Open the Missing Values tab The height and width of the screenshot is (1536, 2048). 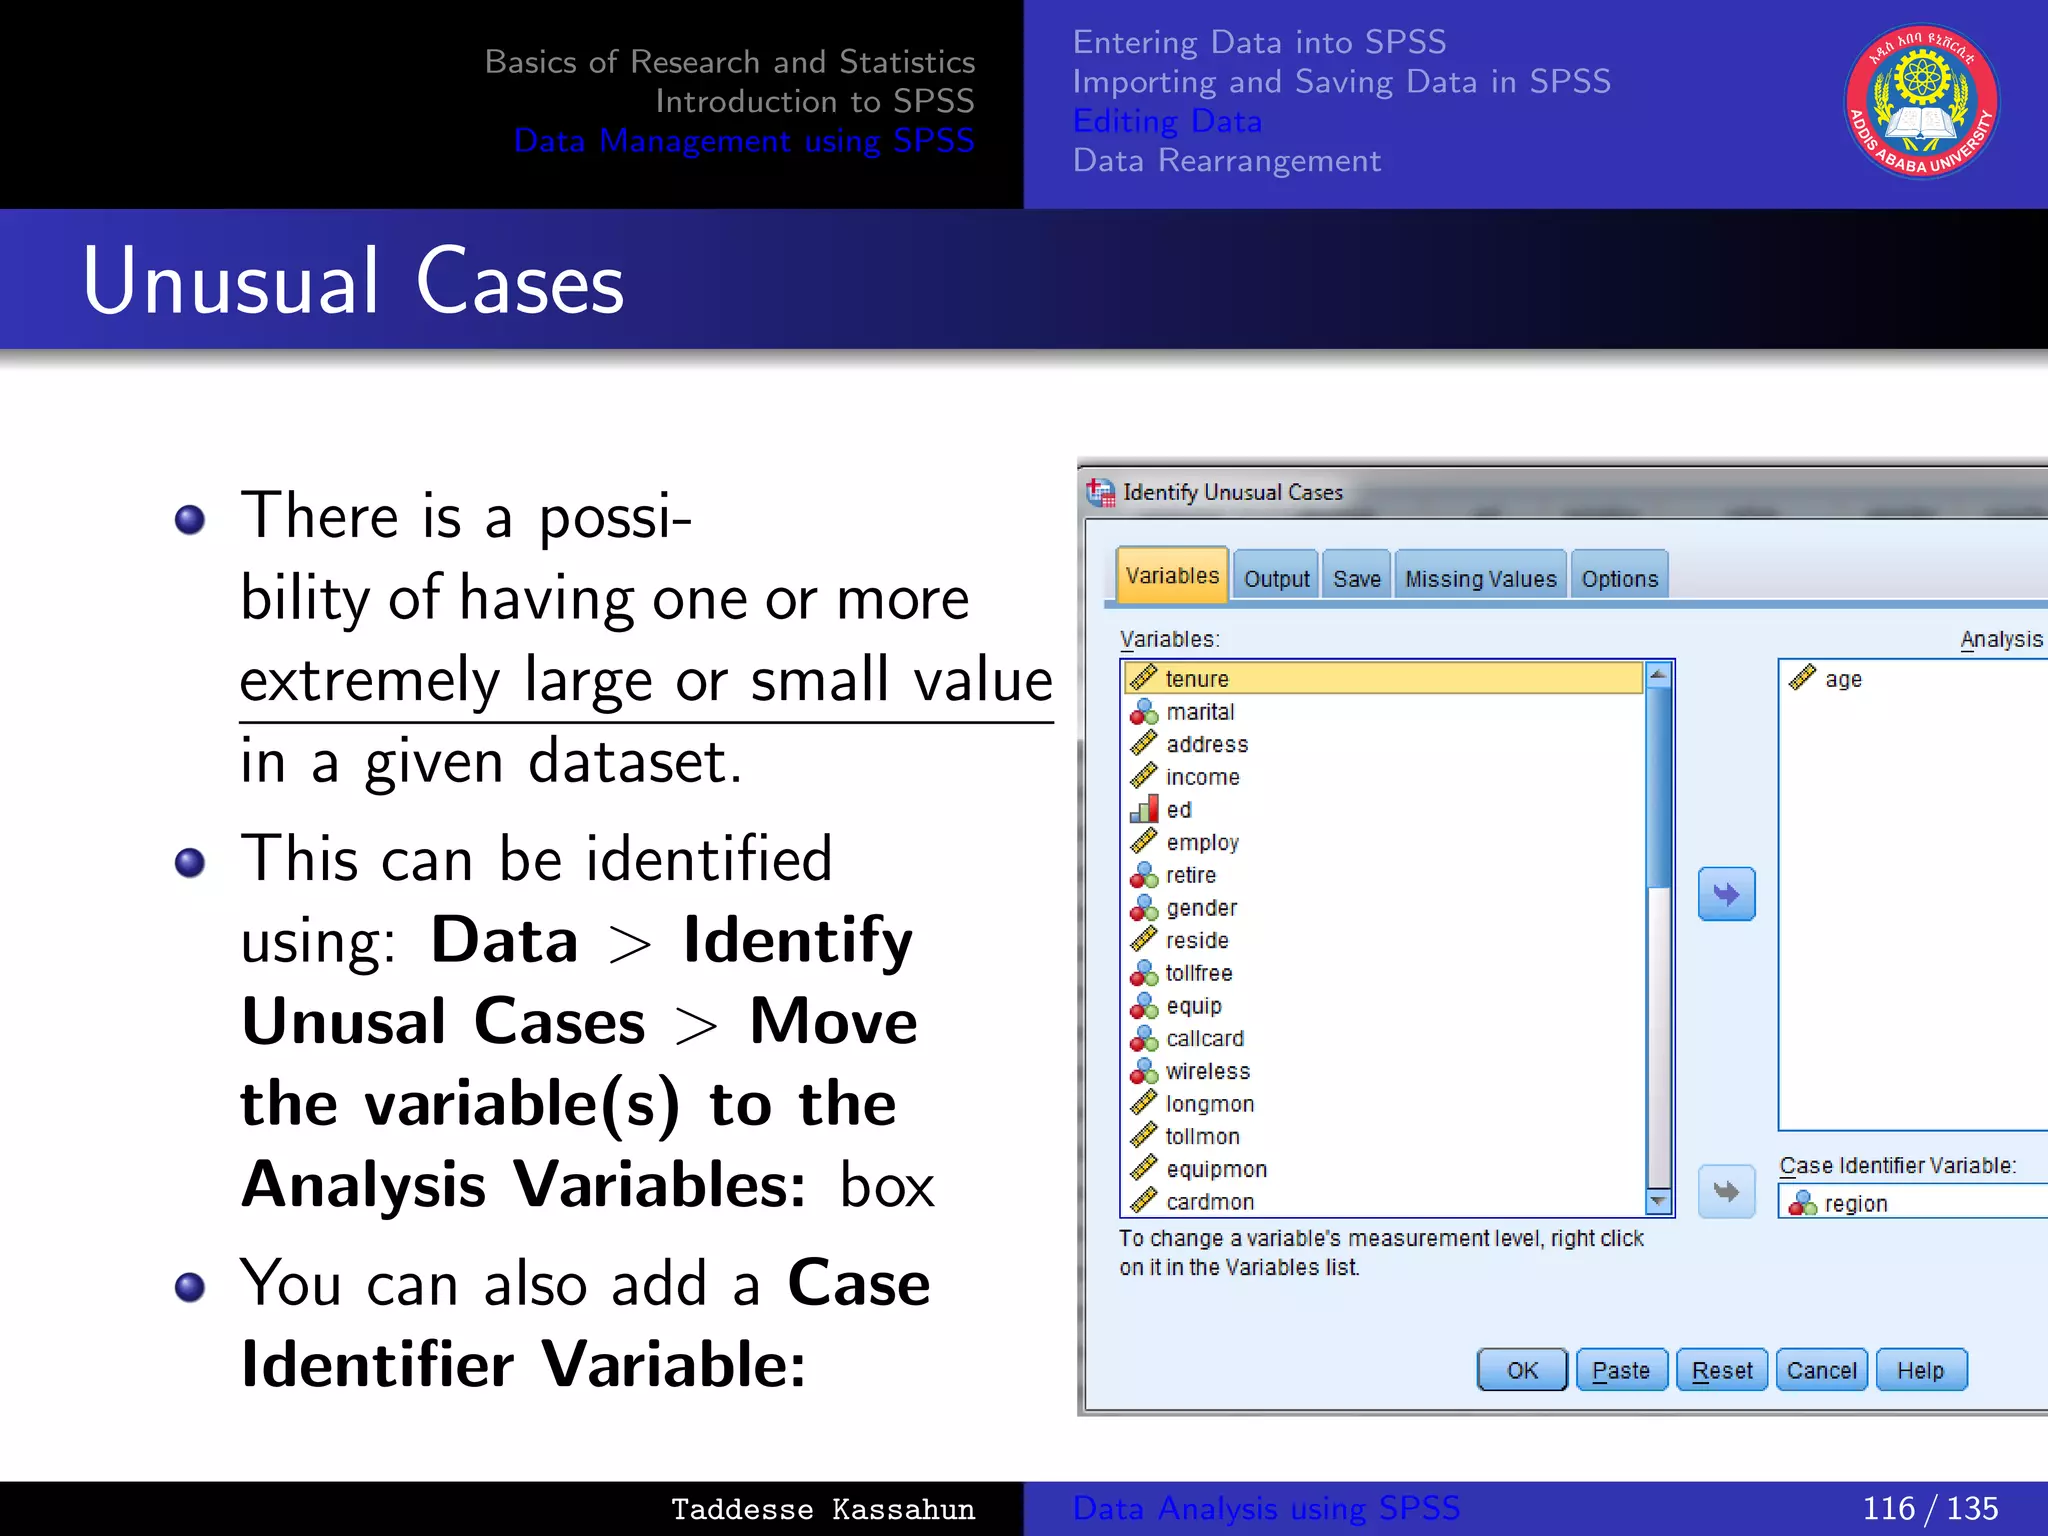tap(1481, 577)
